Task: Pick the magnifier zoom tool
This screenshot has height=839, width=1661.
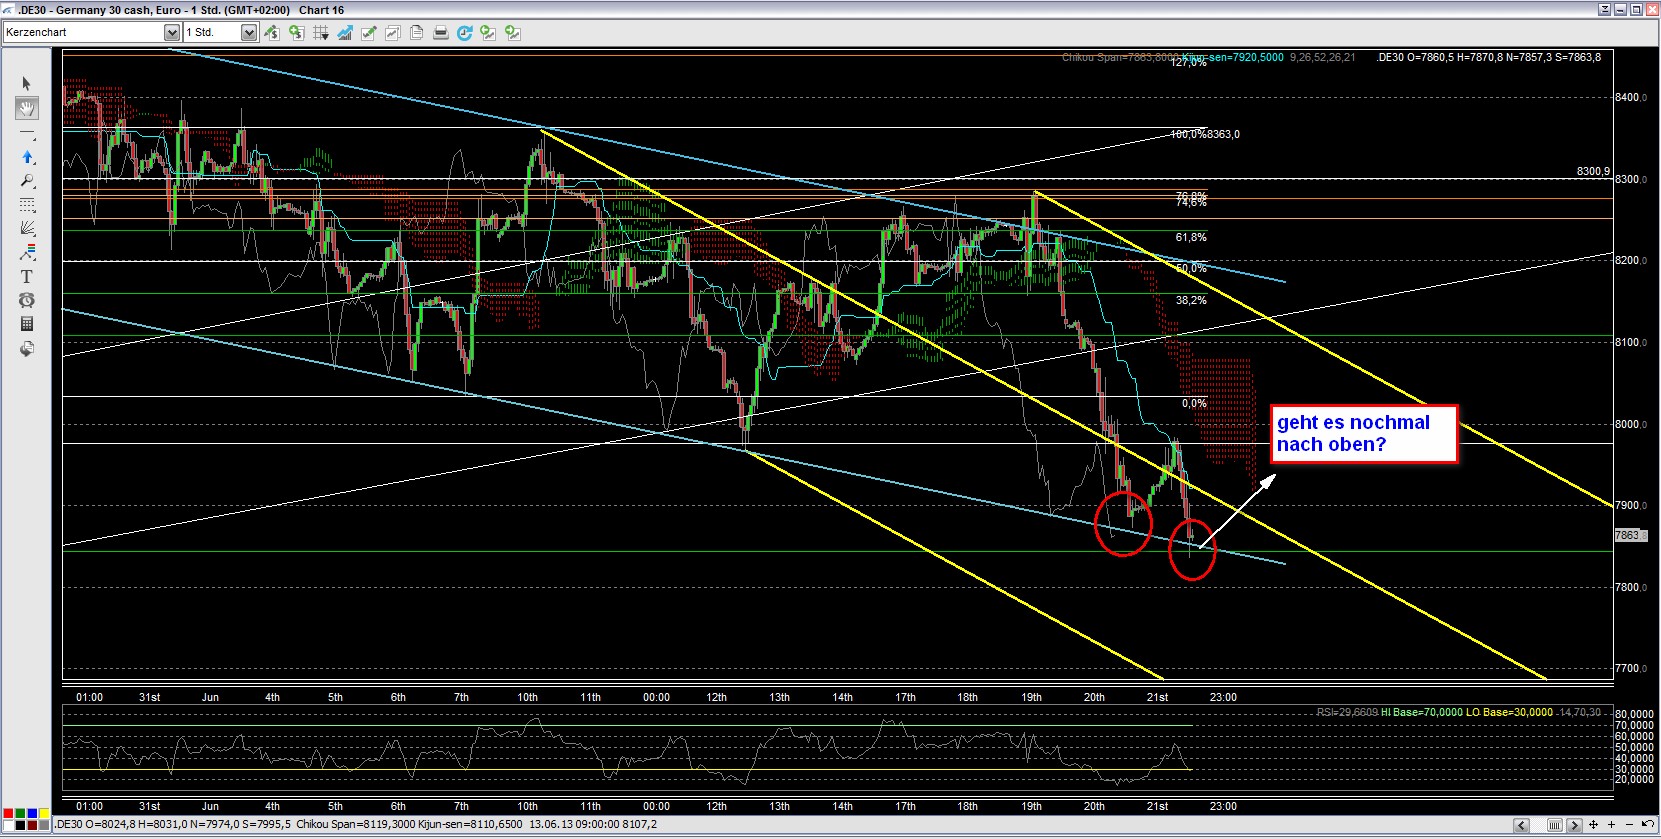Action: coord(27,181)
